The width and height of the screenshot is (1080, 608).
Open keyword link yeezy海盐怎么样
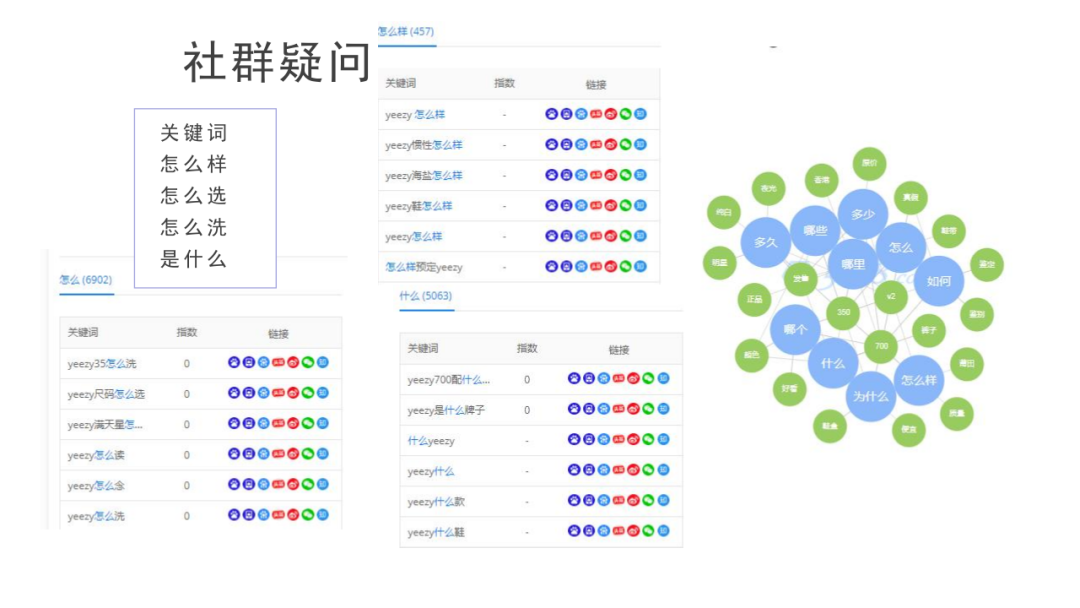[424, 176]
